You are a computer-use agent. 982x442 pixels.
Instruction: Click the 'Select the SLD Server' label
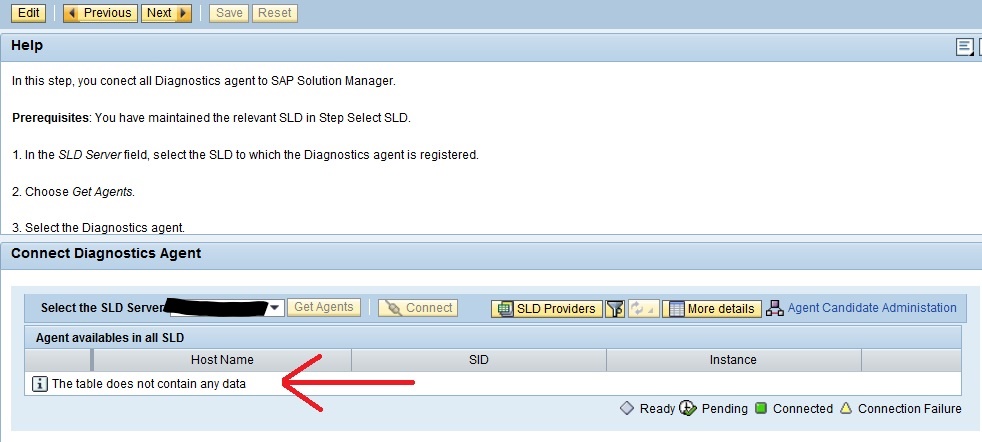click(102, 308)
